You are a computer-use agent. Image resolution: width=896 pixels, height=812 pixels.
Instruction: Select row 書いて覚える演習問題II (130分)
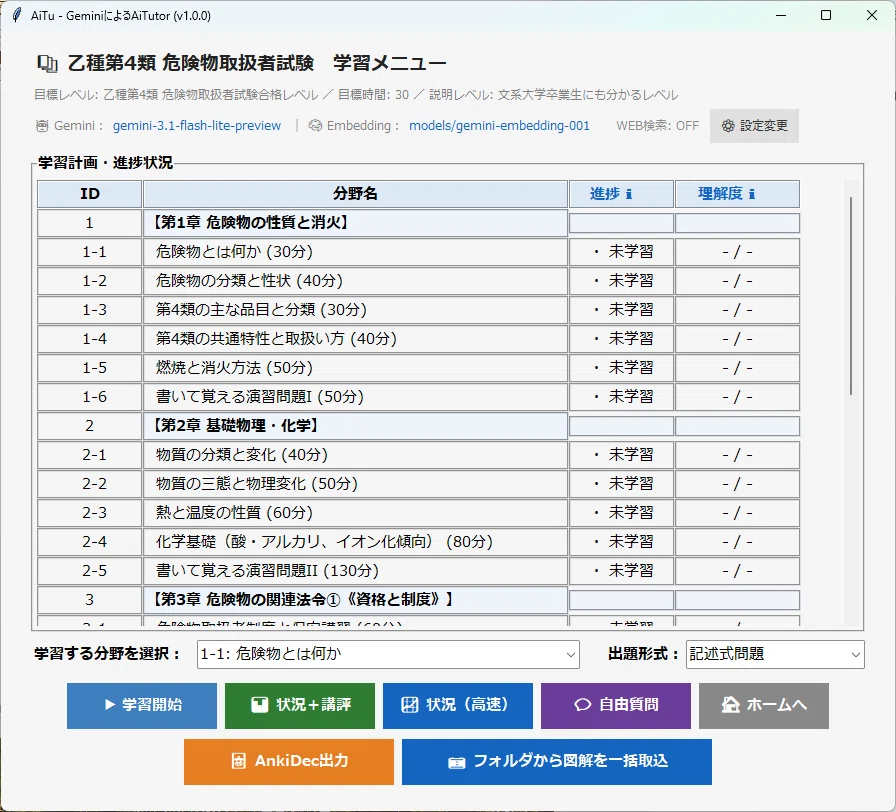[x=355, y=571]
